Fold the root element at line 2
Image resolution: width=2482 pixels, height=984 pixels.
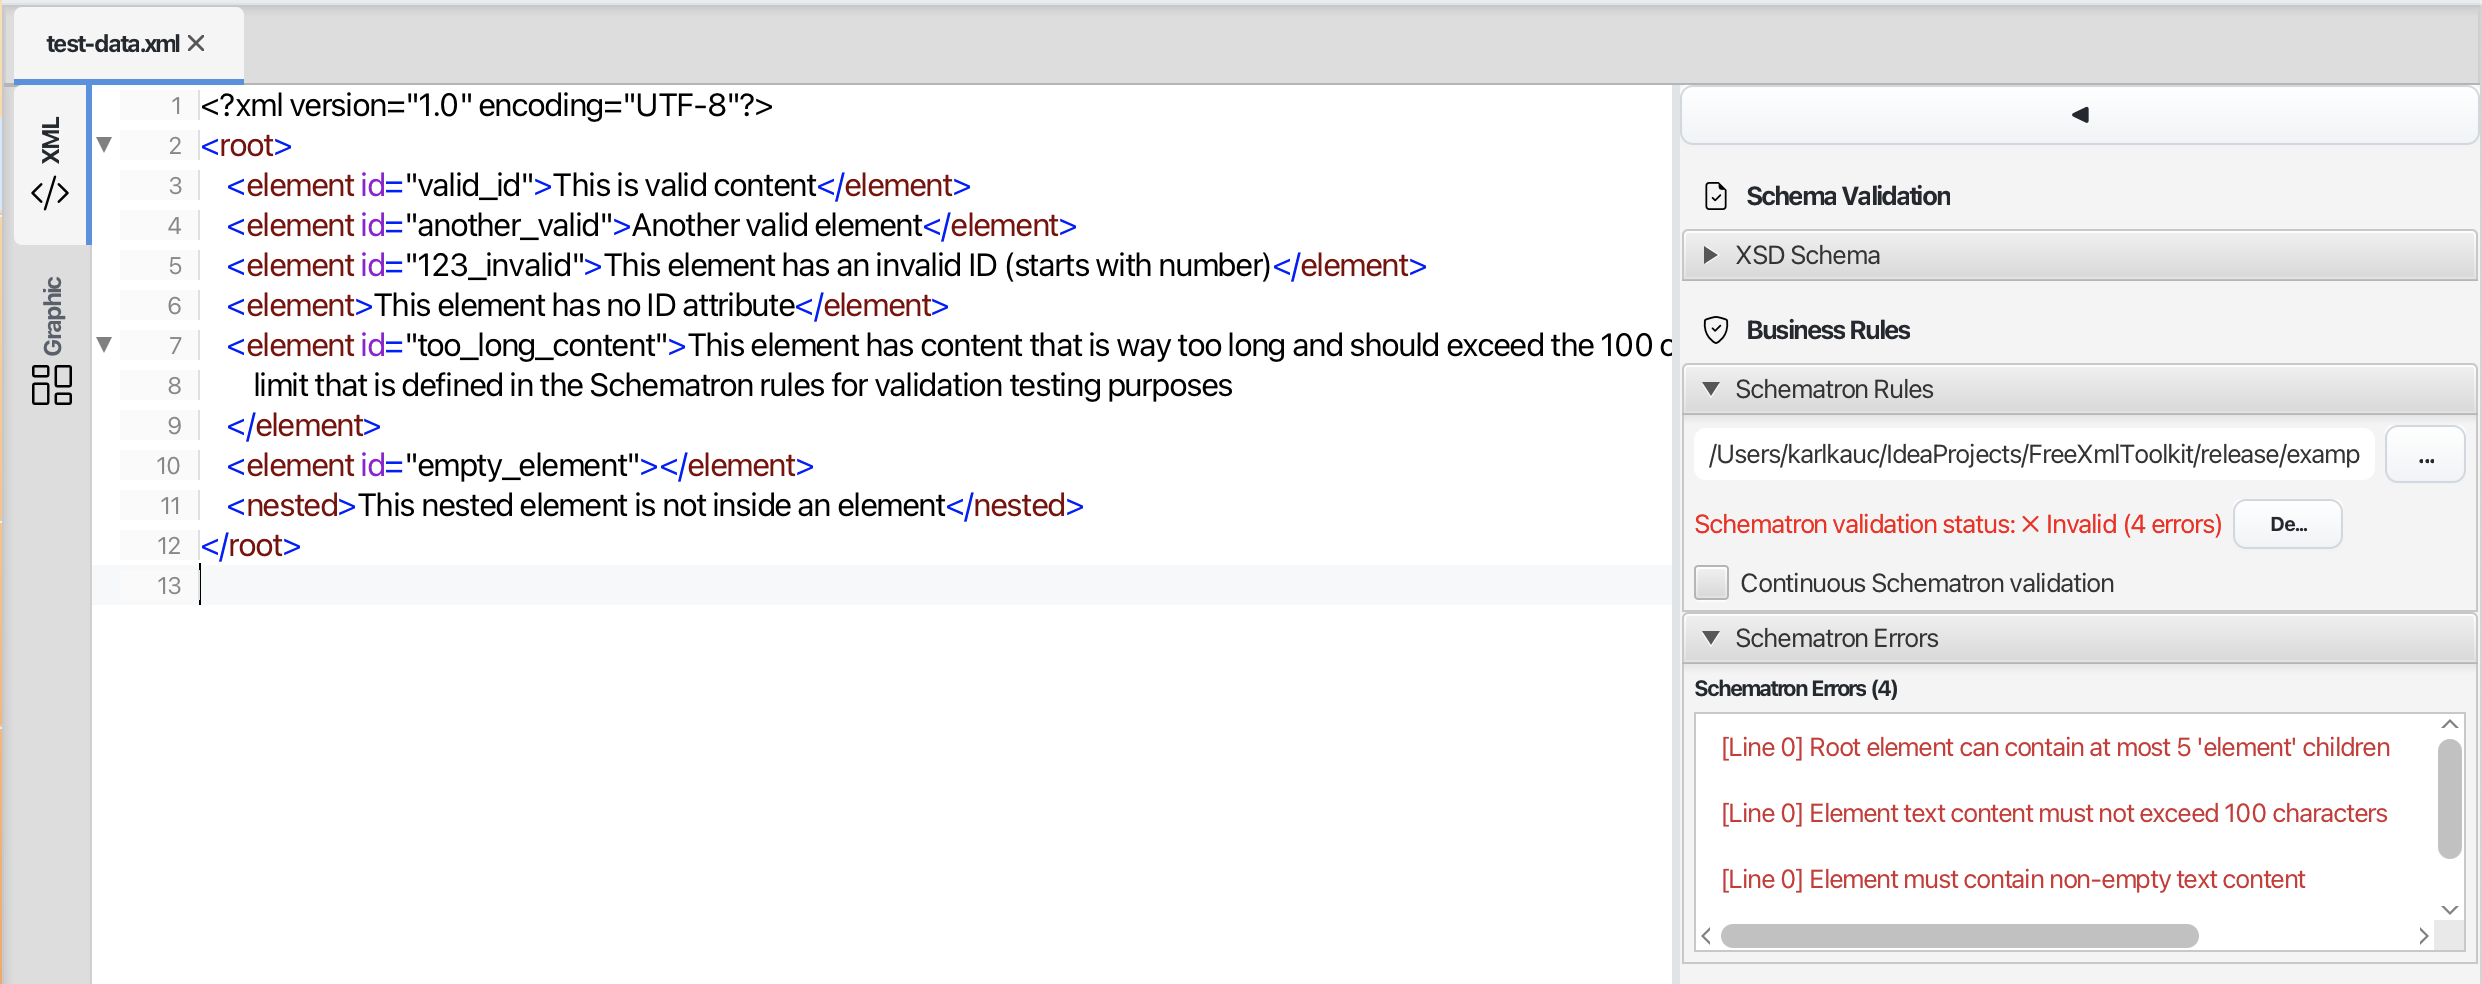(104, 145)
